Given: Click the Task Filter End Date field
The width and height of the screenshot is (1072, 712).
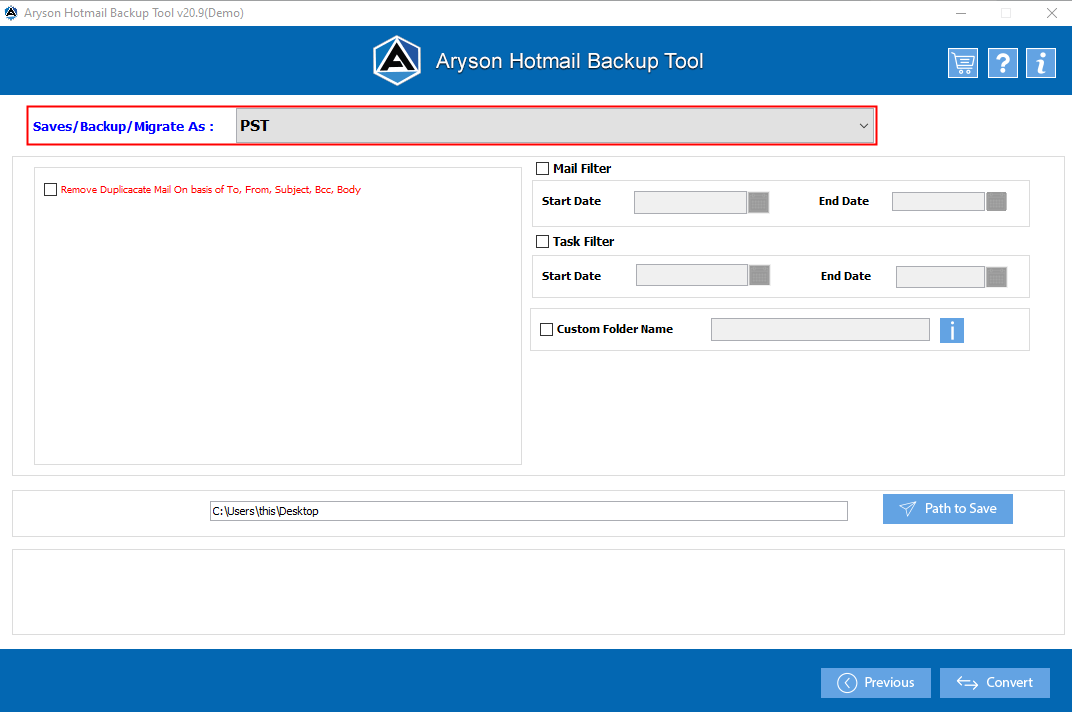Looking at the screenshot, I should (940, 277).
